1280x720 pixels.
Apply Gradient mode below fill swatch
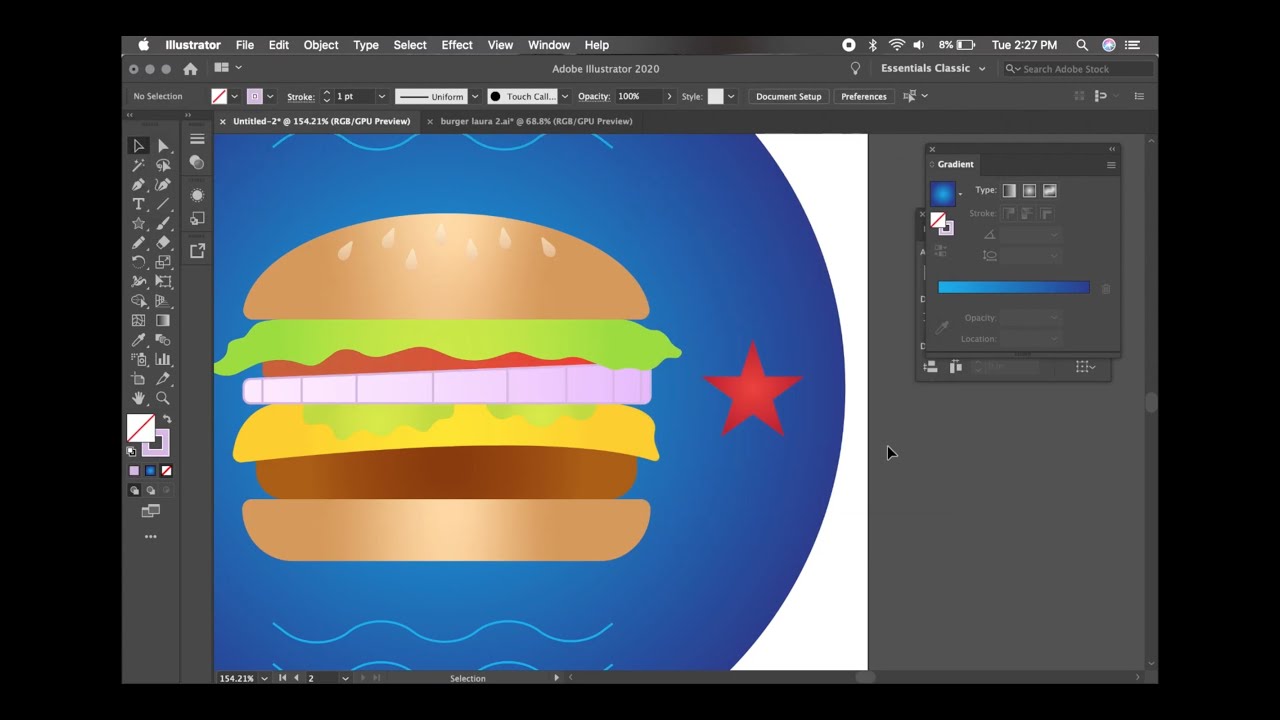(x=150, y=471)
